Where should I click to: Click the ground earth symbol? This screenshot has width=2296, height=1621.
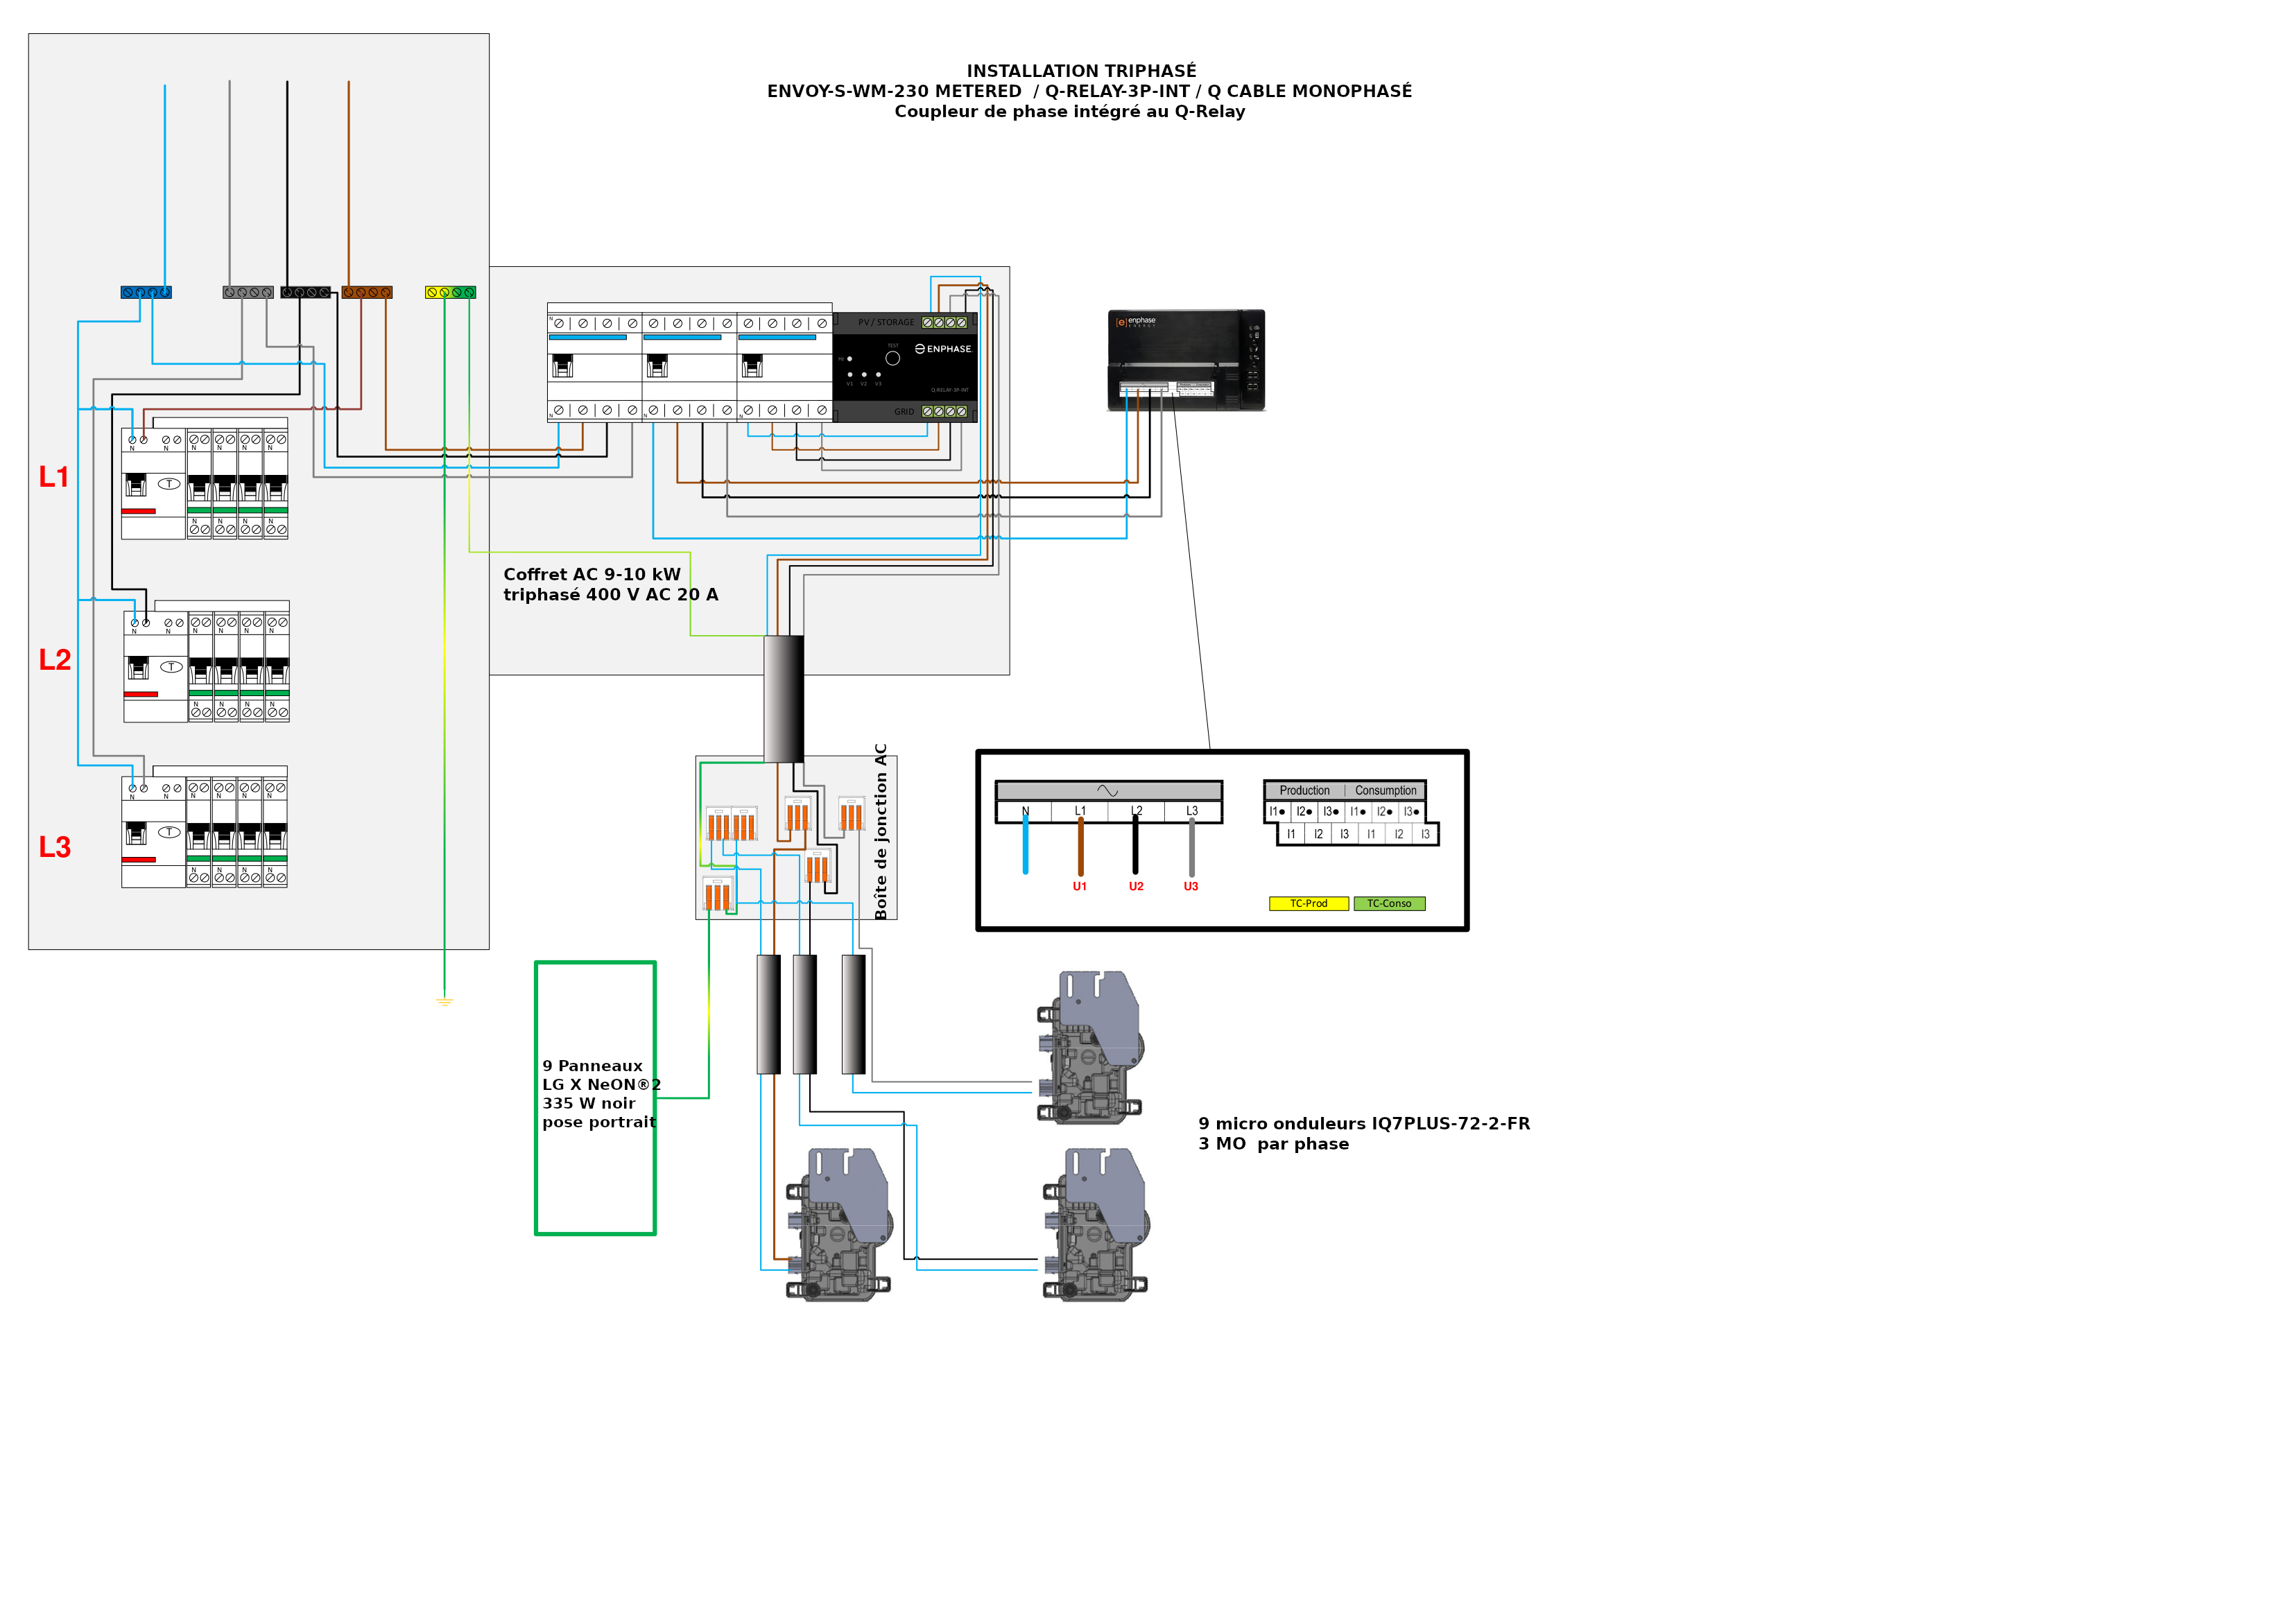coord(445,1001)
